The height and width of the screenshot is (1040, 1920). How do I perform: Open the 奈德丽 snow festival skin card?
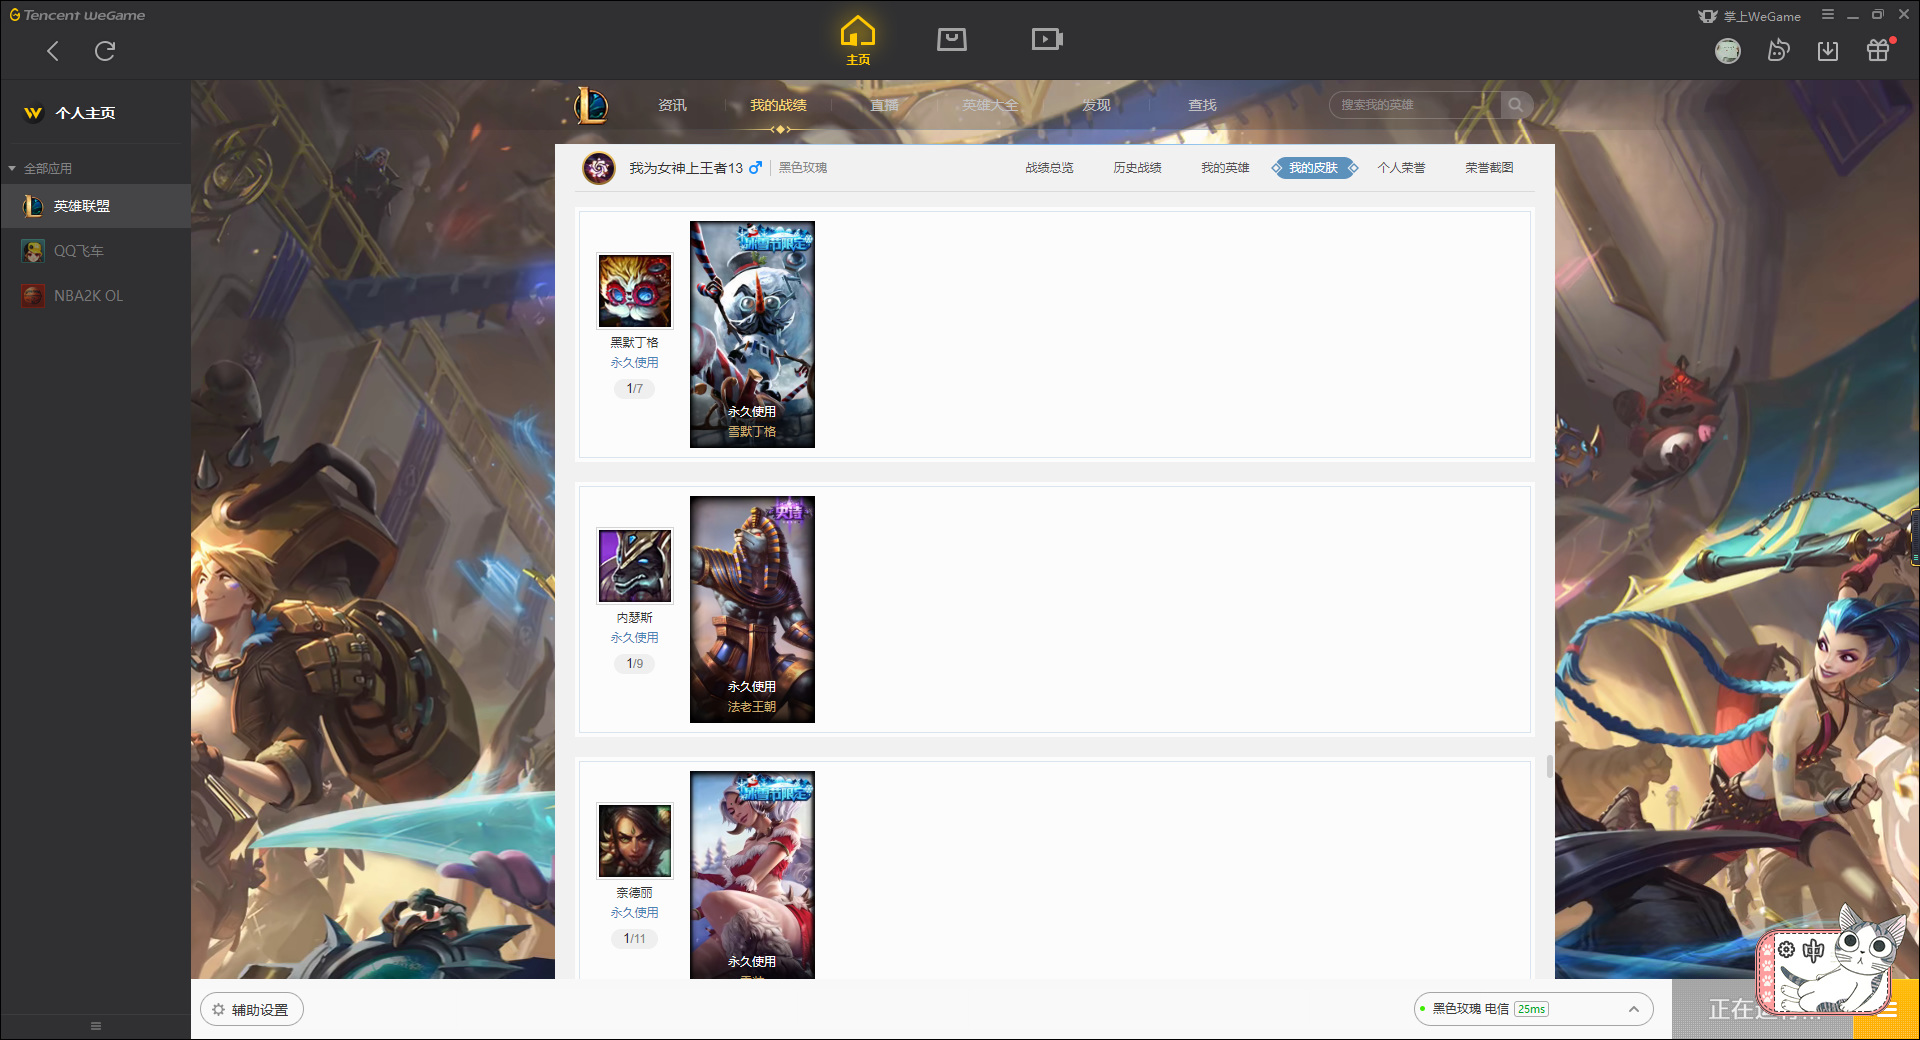752,875
